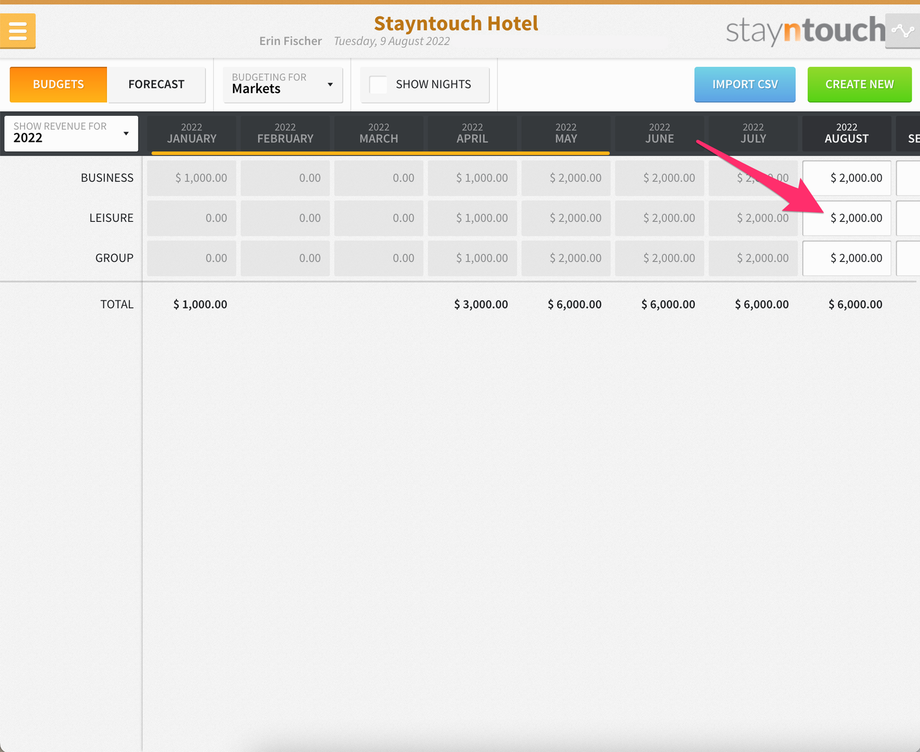Click the LEISURE row label
Image resolution: width=920 pixels, height=752 pixels.
point(111,218)
